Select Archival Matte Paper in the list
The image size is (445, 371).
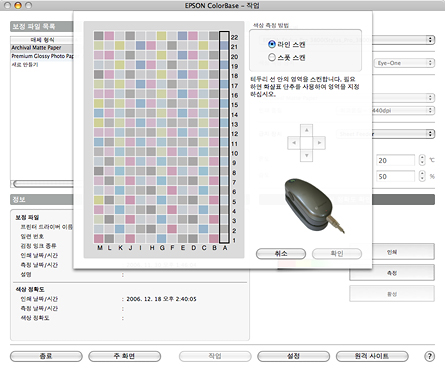pos(42,48)
